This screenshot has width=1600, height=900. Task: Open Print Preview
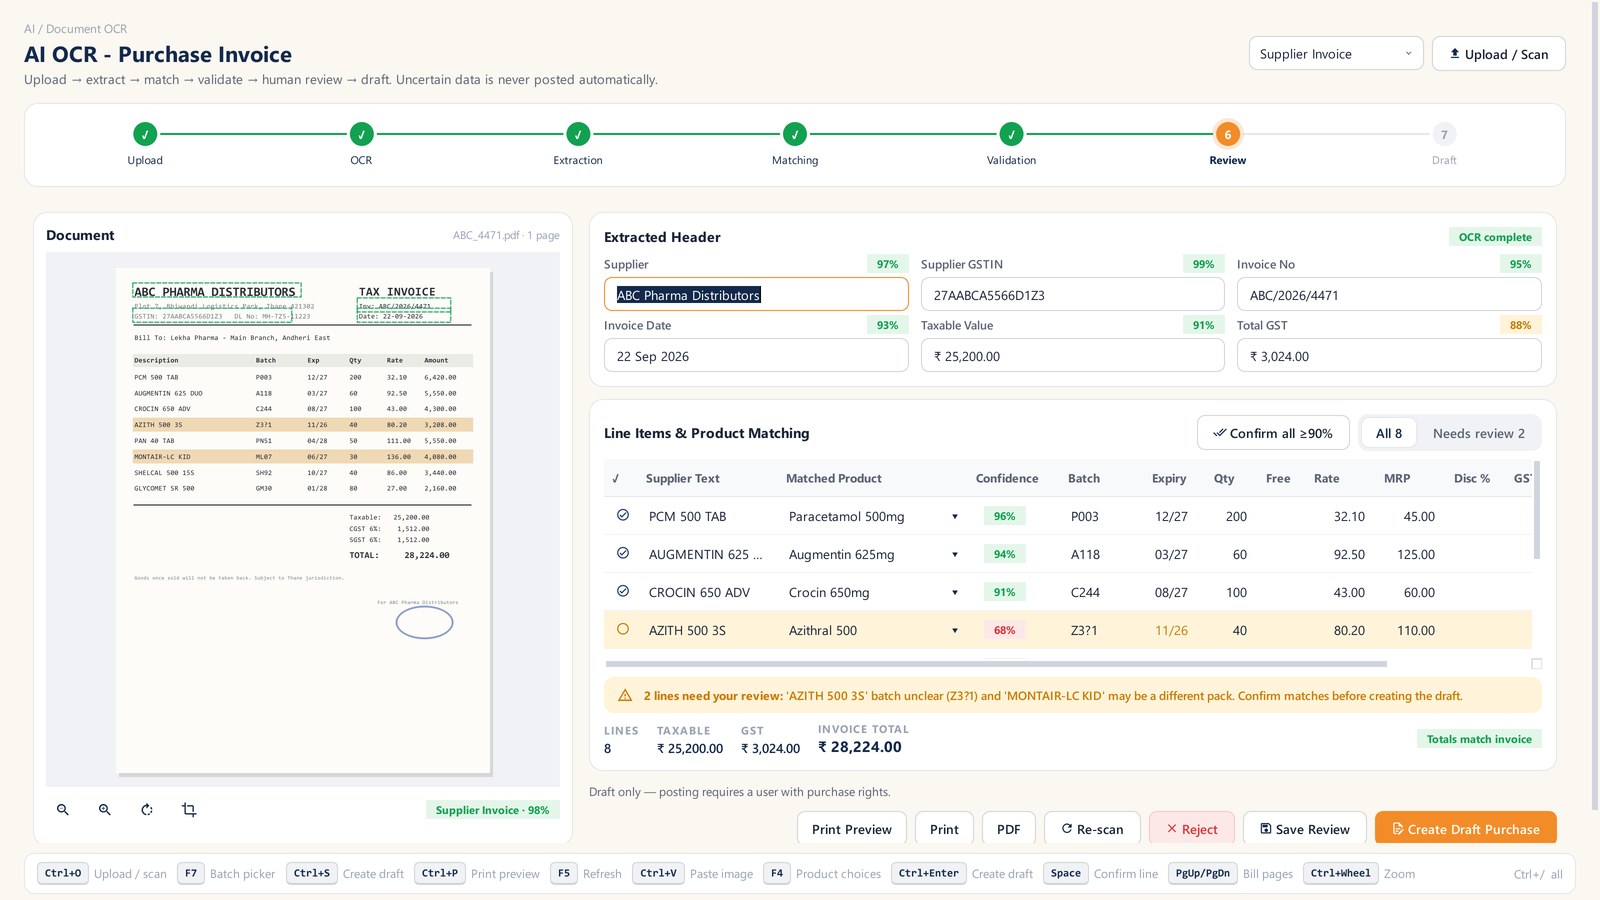pyautogui.click(x=851, y=829)
